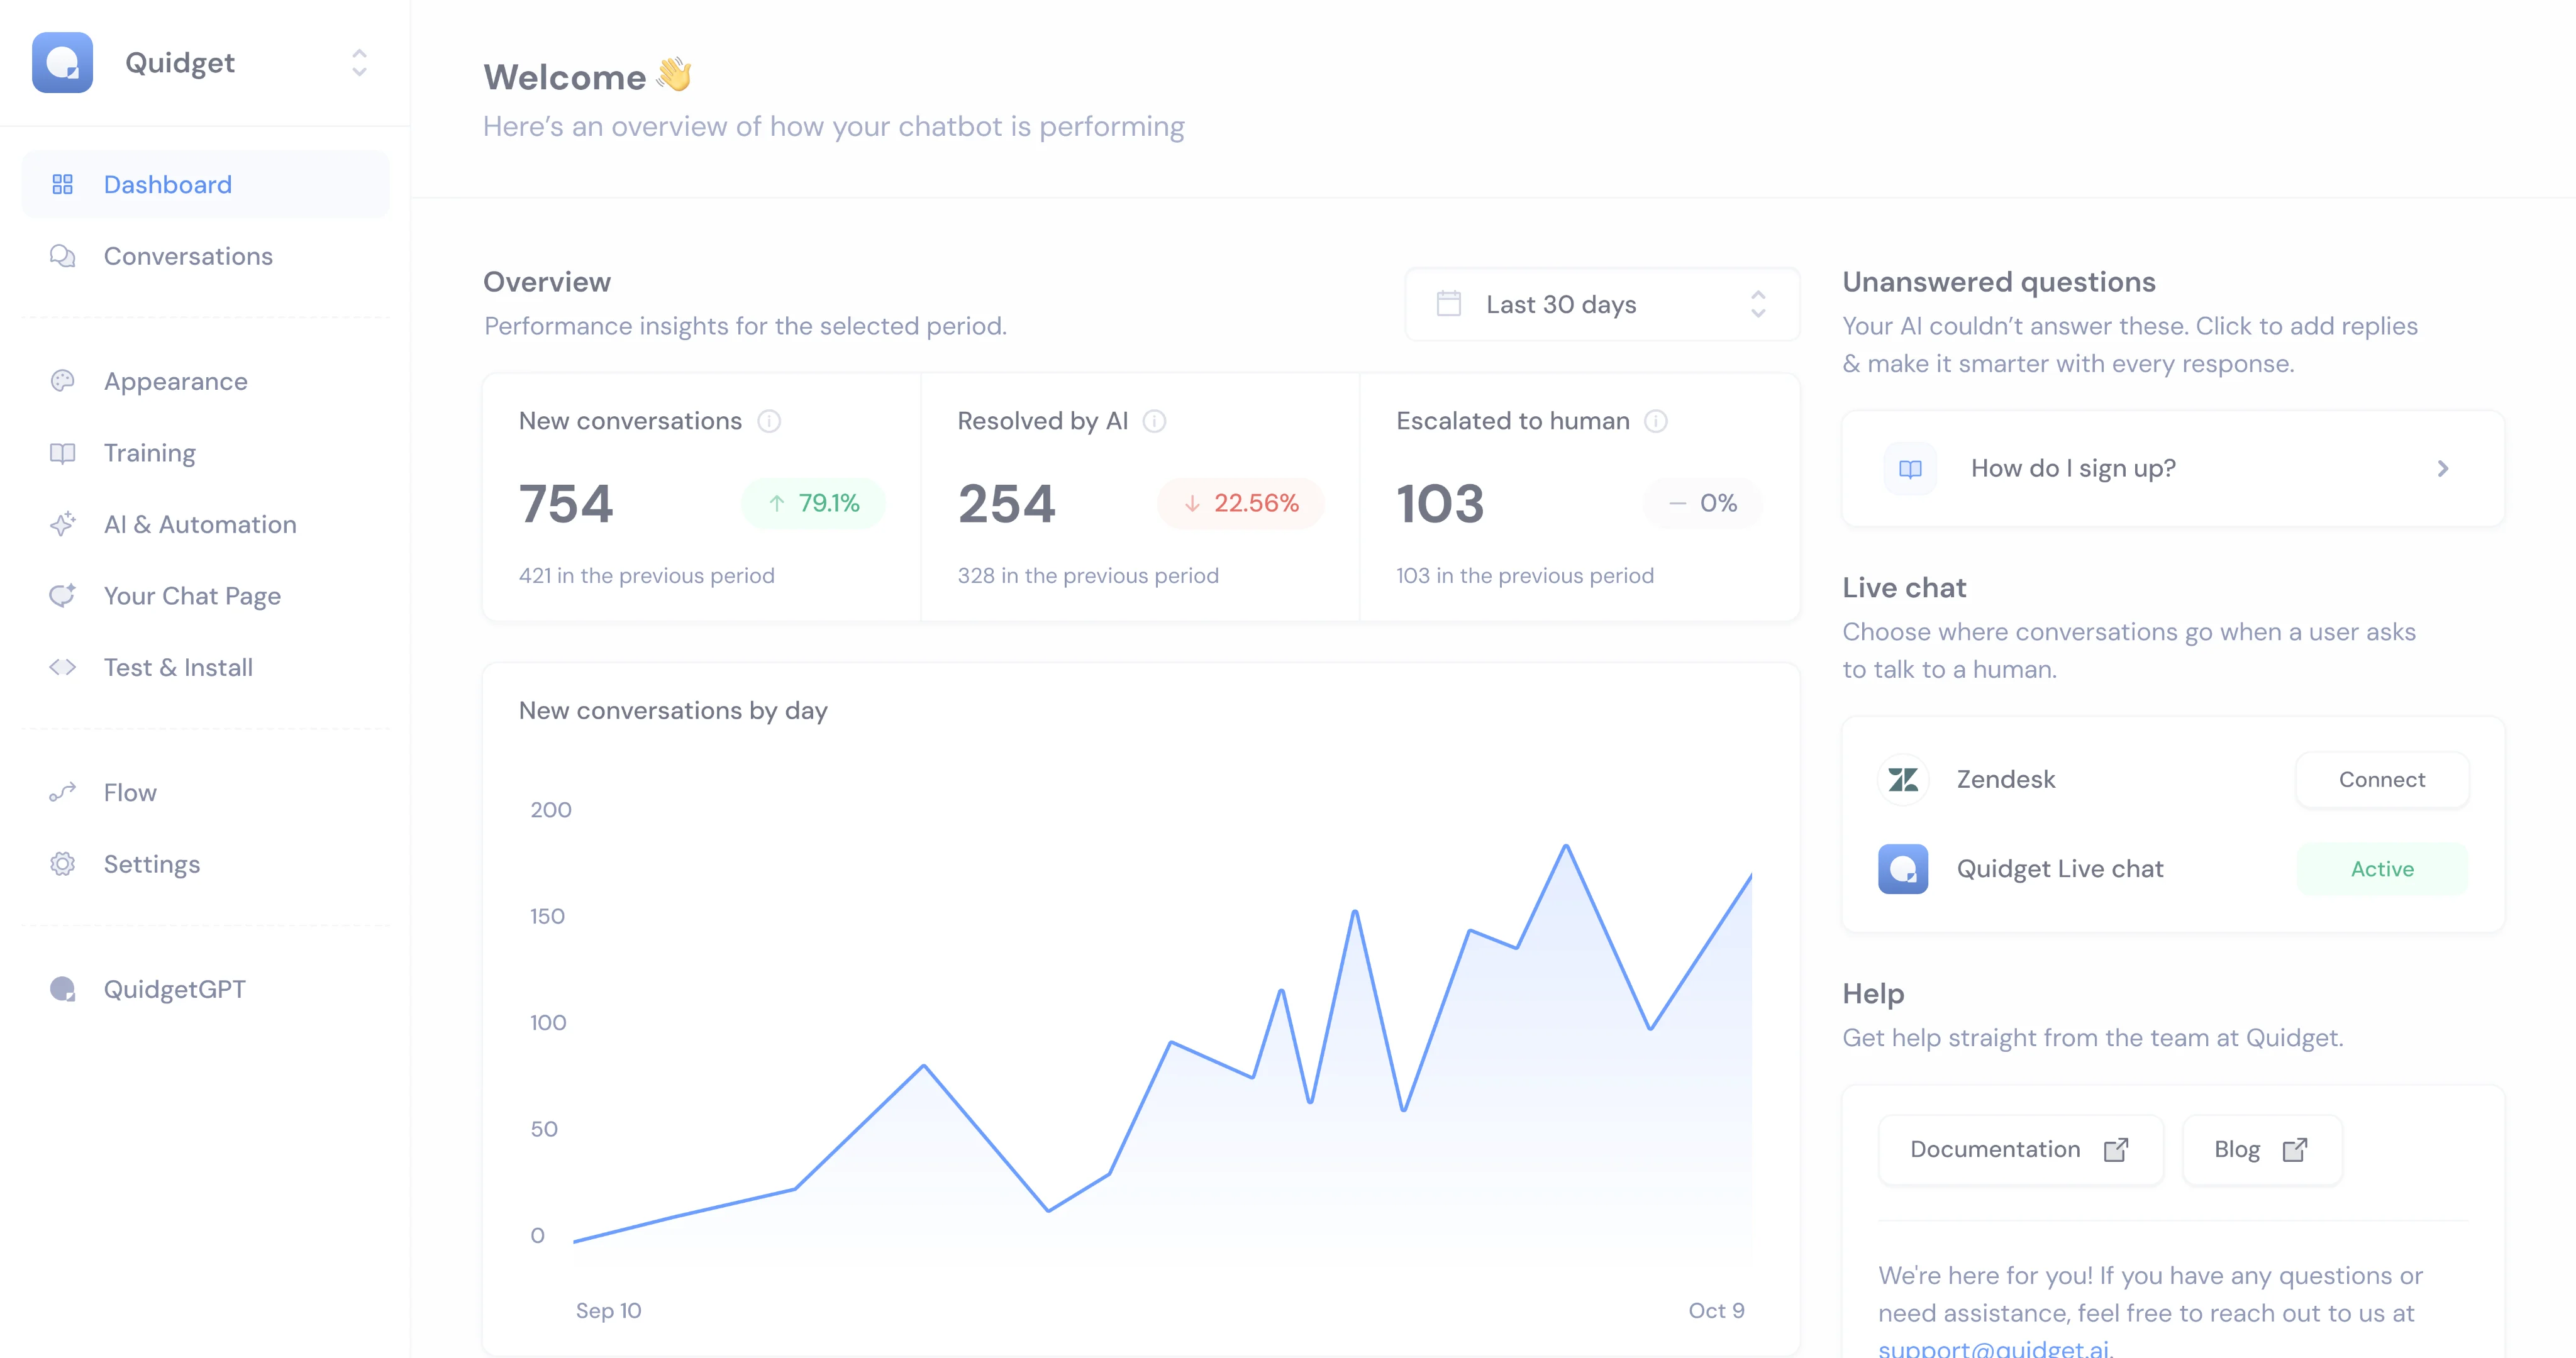2576x1358 pixels.
Task: Click the peak point on conversations chart
Action: 1566,846
